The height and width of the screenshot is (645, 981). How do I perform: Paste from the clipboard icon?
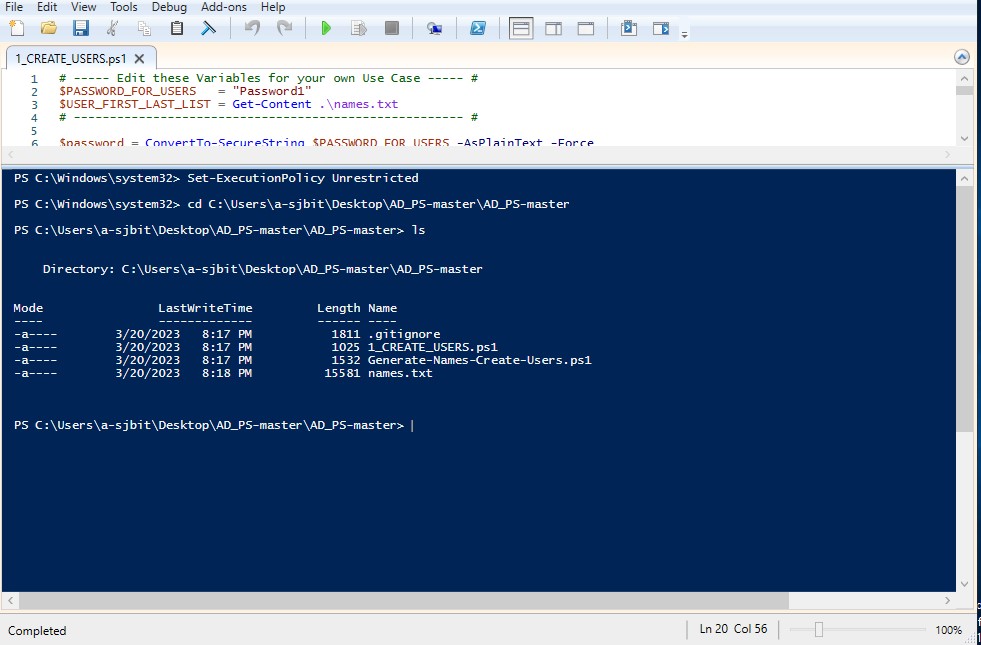[x=177, y=28]
